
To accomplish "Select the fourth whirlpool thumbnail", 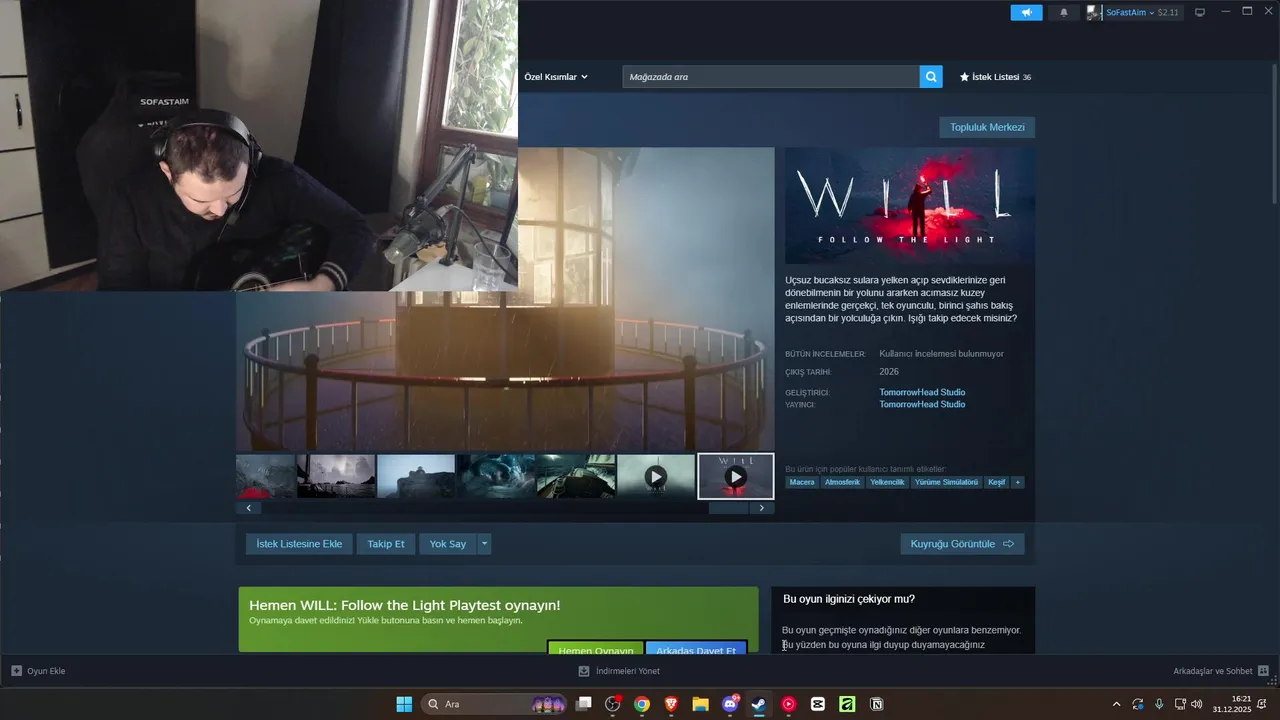I will (x=496, y=476).
